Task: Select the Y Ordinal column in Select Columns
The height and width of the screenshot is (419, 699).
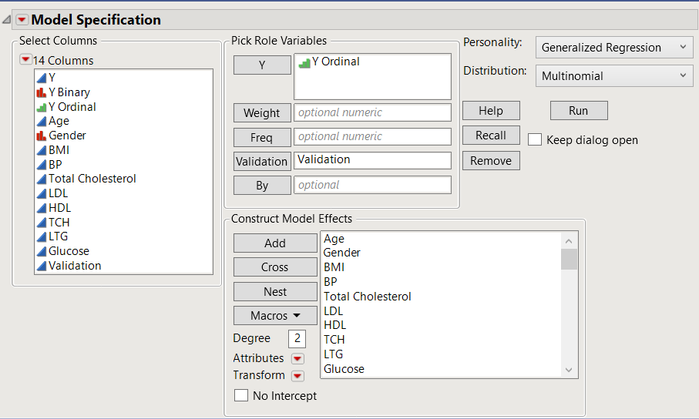Action: [72, 106]
